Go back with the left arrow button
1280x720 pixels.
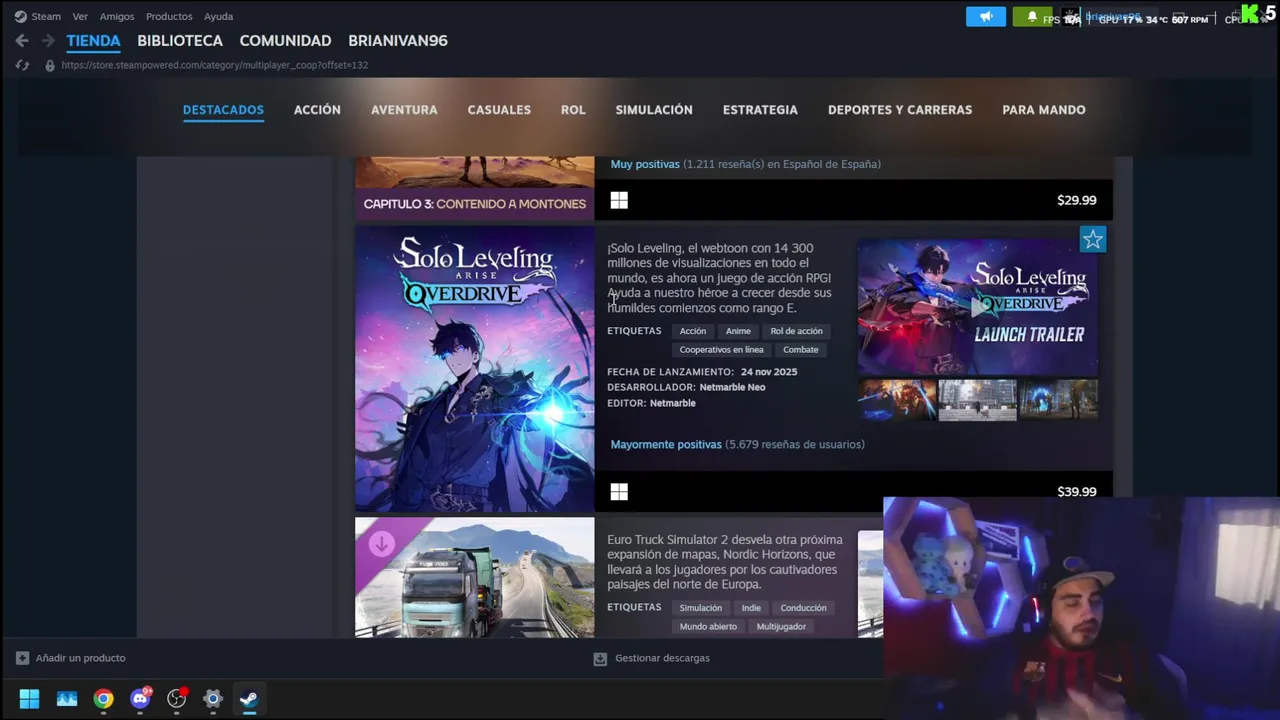pos(22,41)
